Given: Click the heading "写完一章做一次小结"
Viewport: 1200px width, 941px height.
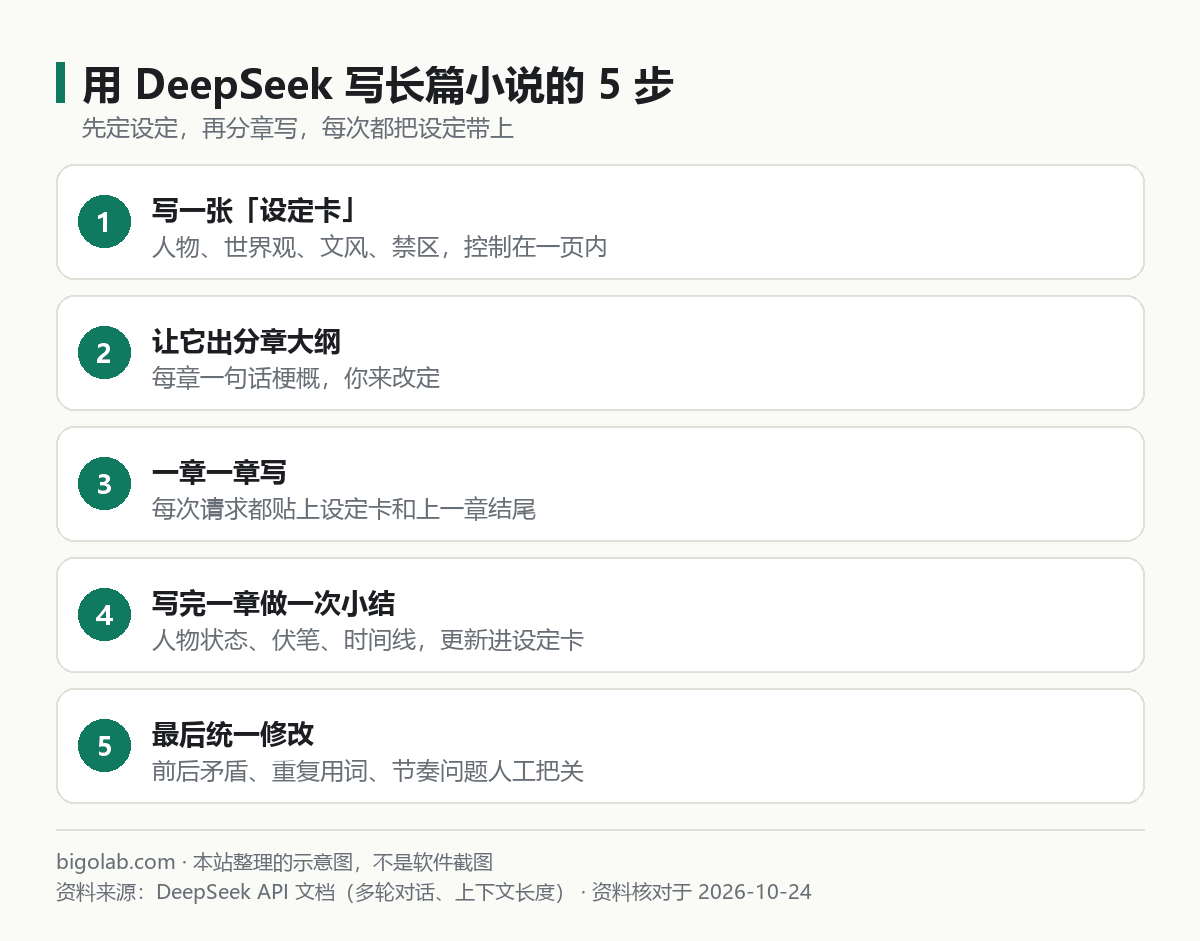Looking at the screenshot, I should point(274,604).
